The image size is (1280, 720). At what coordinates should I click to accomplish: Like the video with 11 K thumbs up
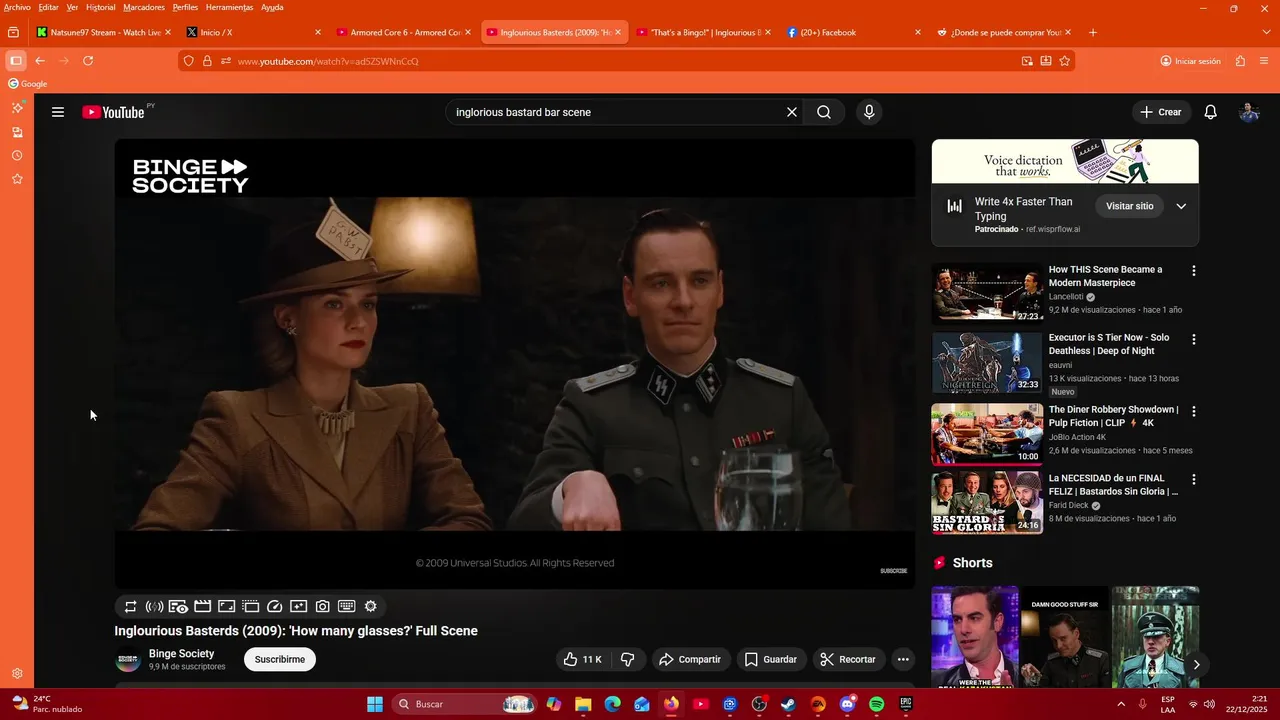pyautogui.click(x=583, y=659)
